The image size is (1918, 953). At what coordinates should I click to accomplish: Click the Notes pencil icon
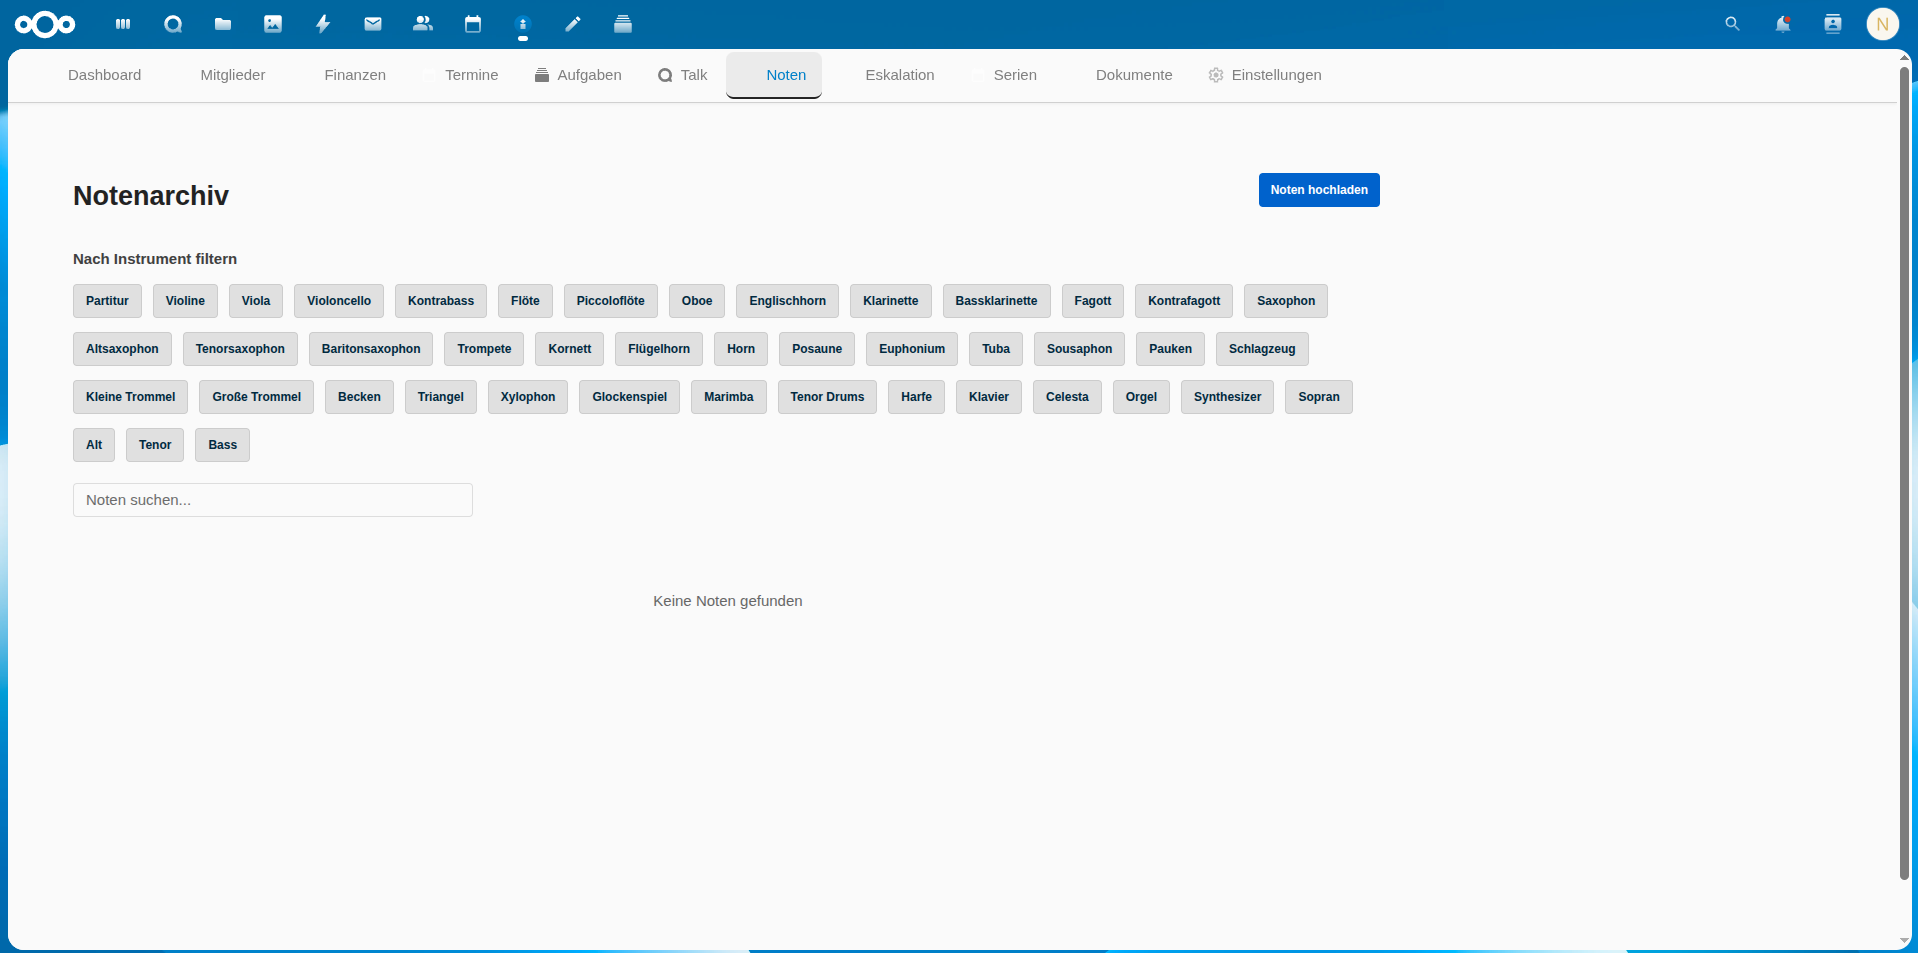pos(573,24)
